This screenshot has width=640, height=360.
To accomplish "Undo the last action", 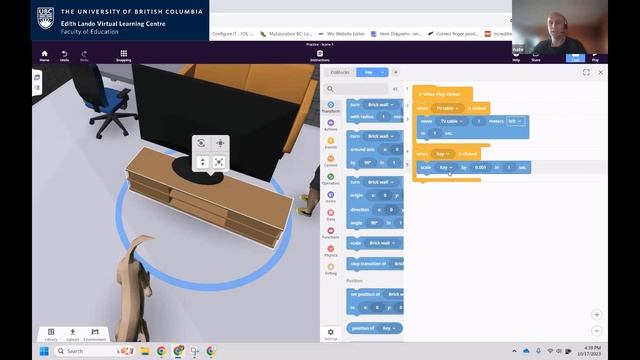I will pyautogui.click(x=64, y=56).
